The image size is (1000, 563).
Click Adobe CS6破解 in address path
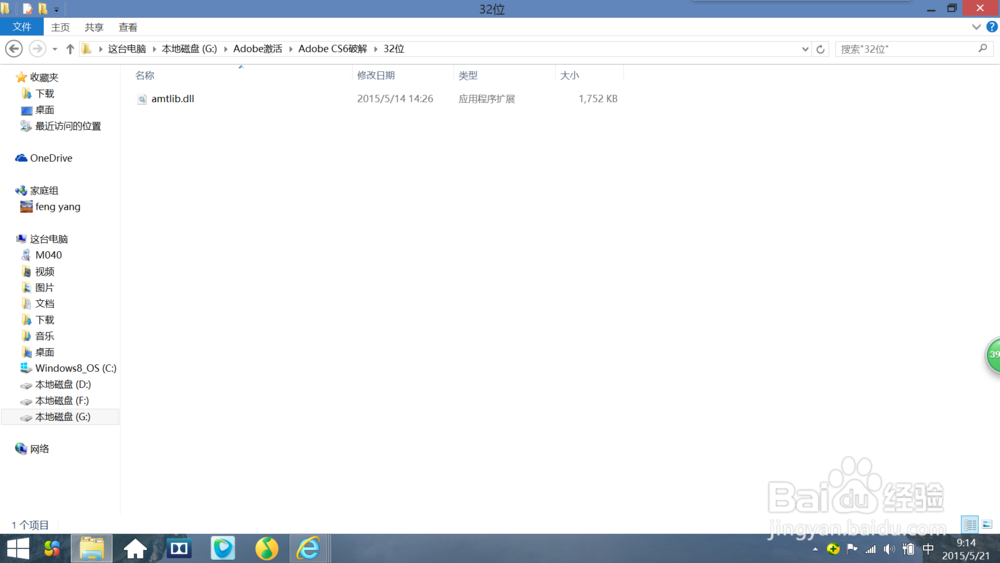click(x=332, y=49)
